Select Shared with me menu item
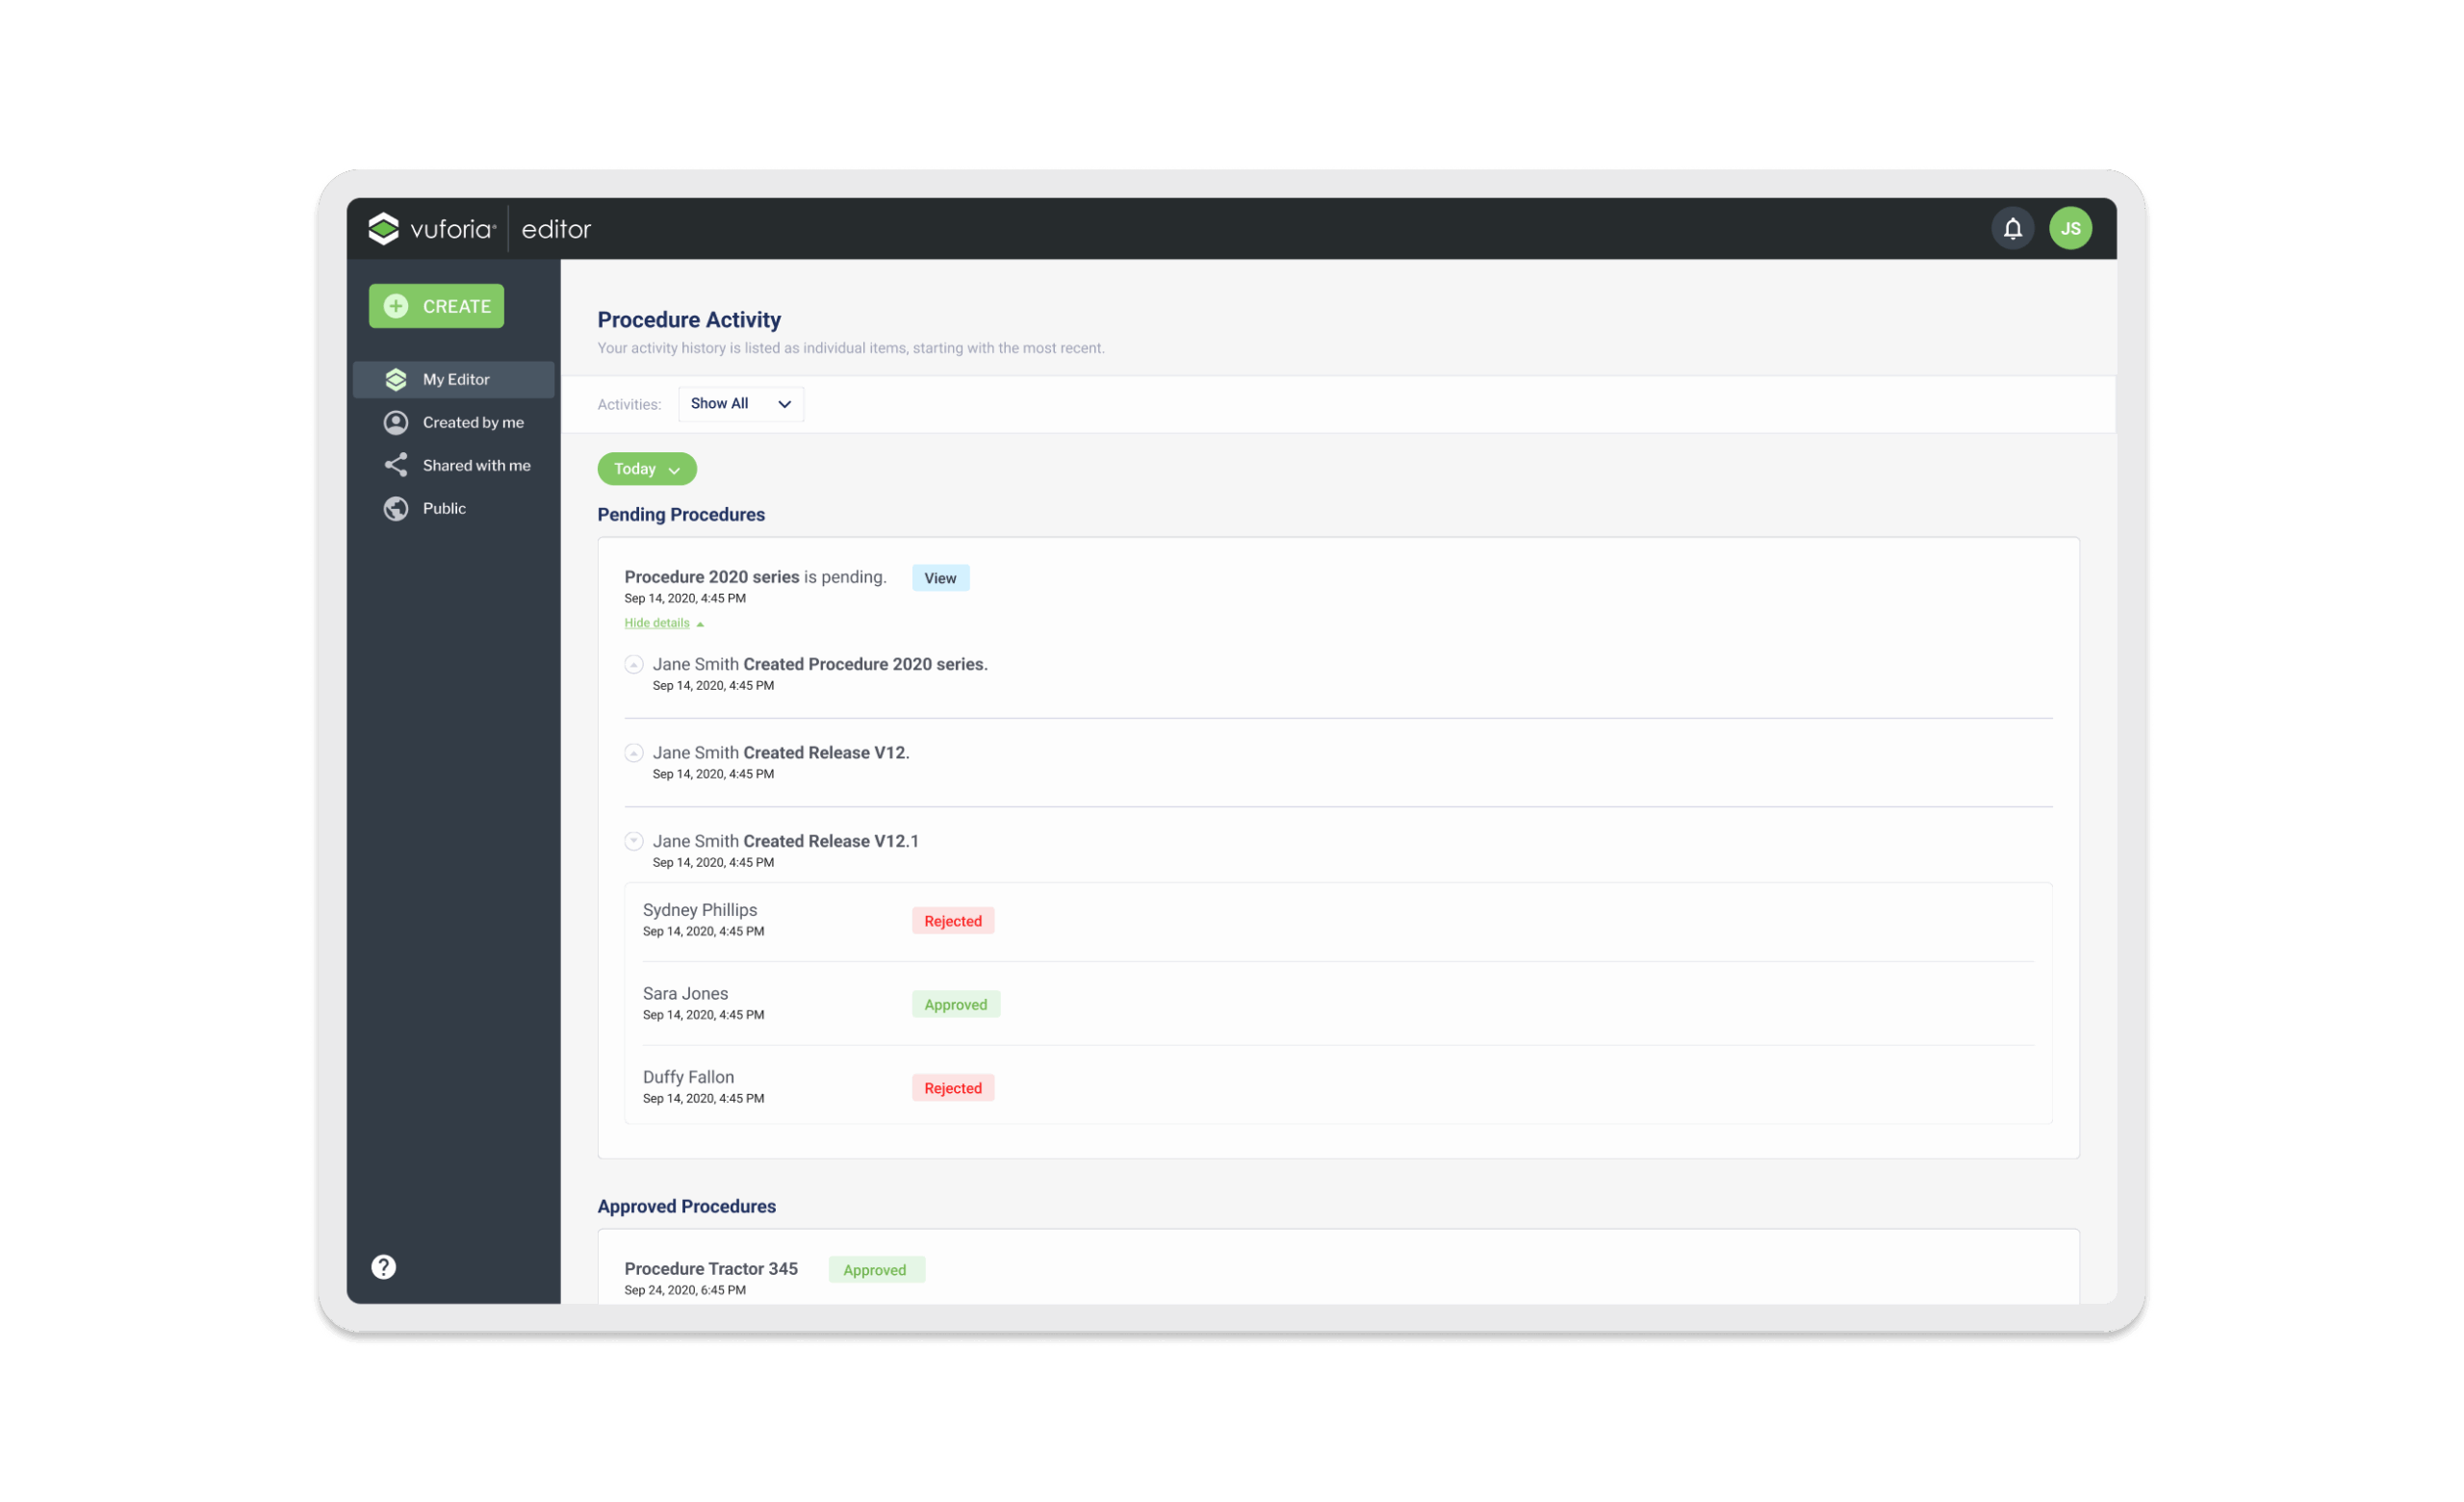2464x1502 pixels. point(476,466)
